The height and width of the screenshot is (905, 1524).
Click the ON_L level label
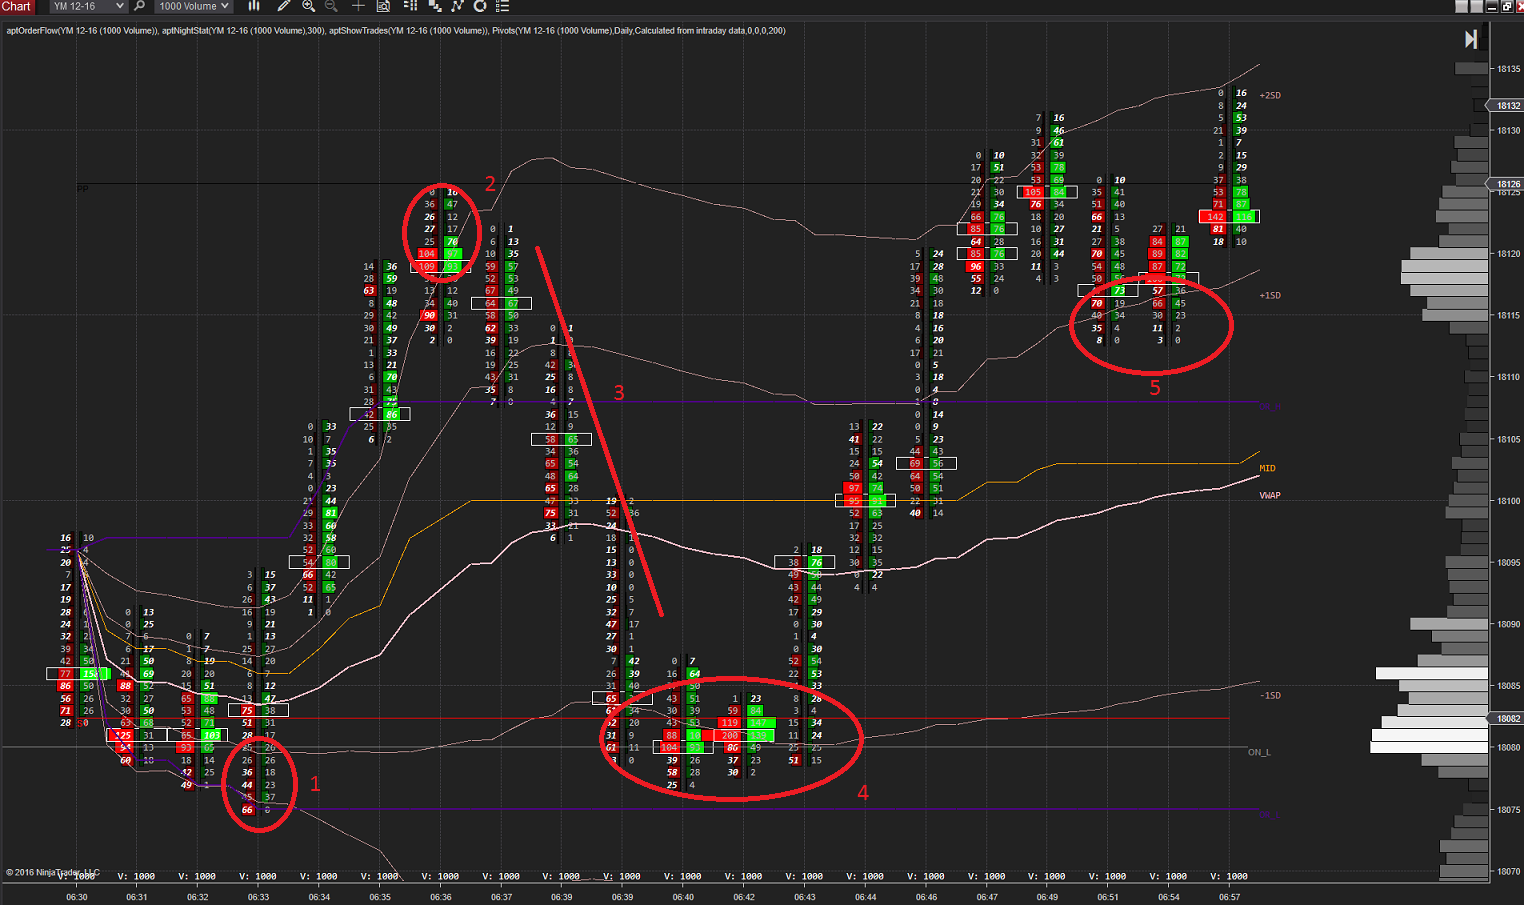1259,752
